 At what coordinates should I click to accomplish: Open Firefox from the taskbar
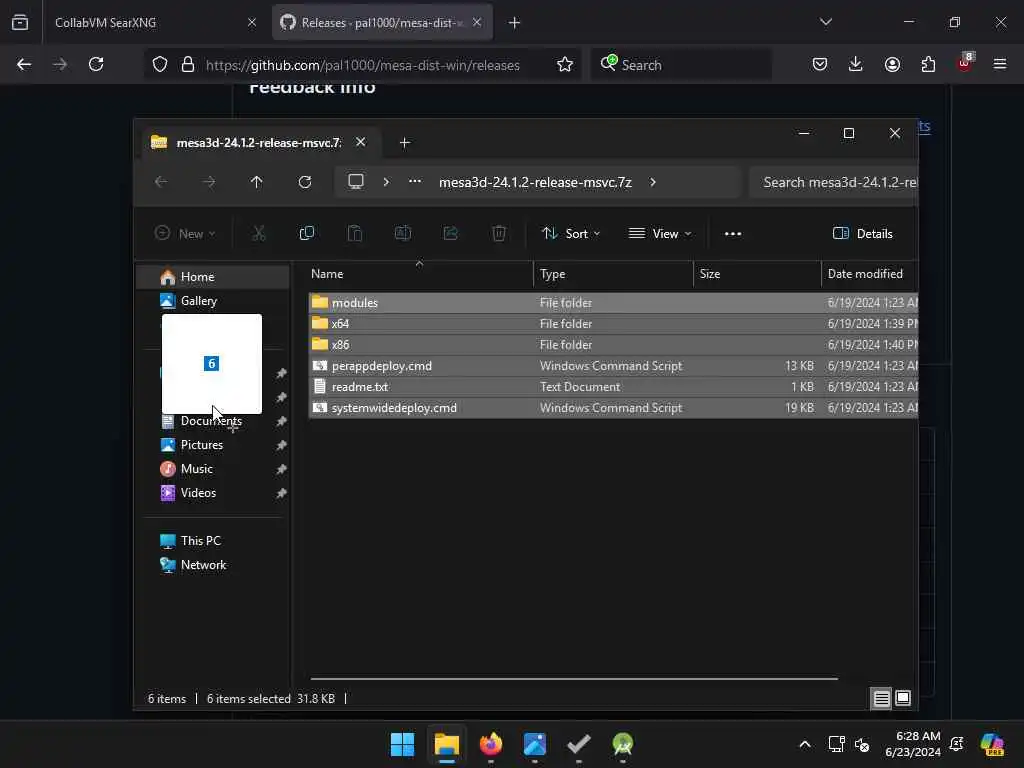491,744
